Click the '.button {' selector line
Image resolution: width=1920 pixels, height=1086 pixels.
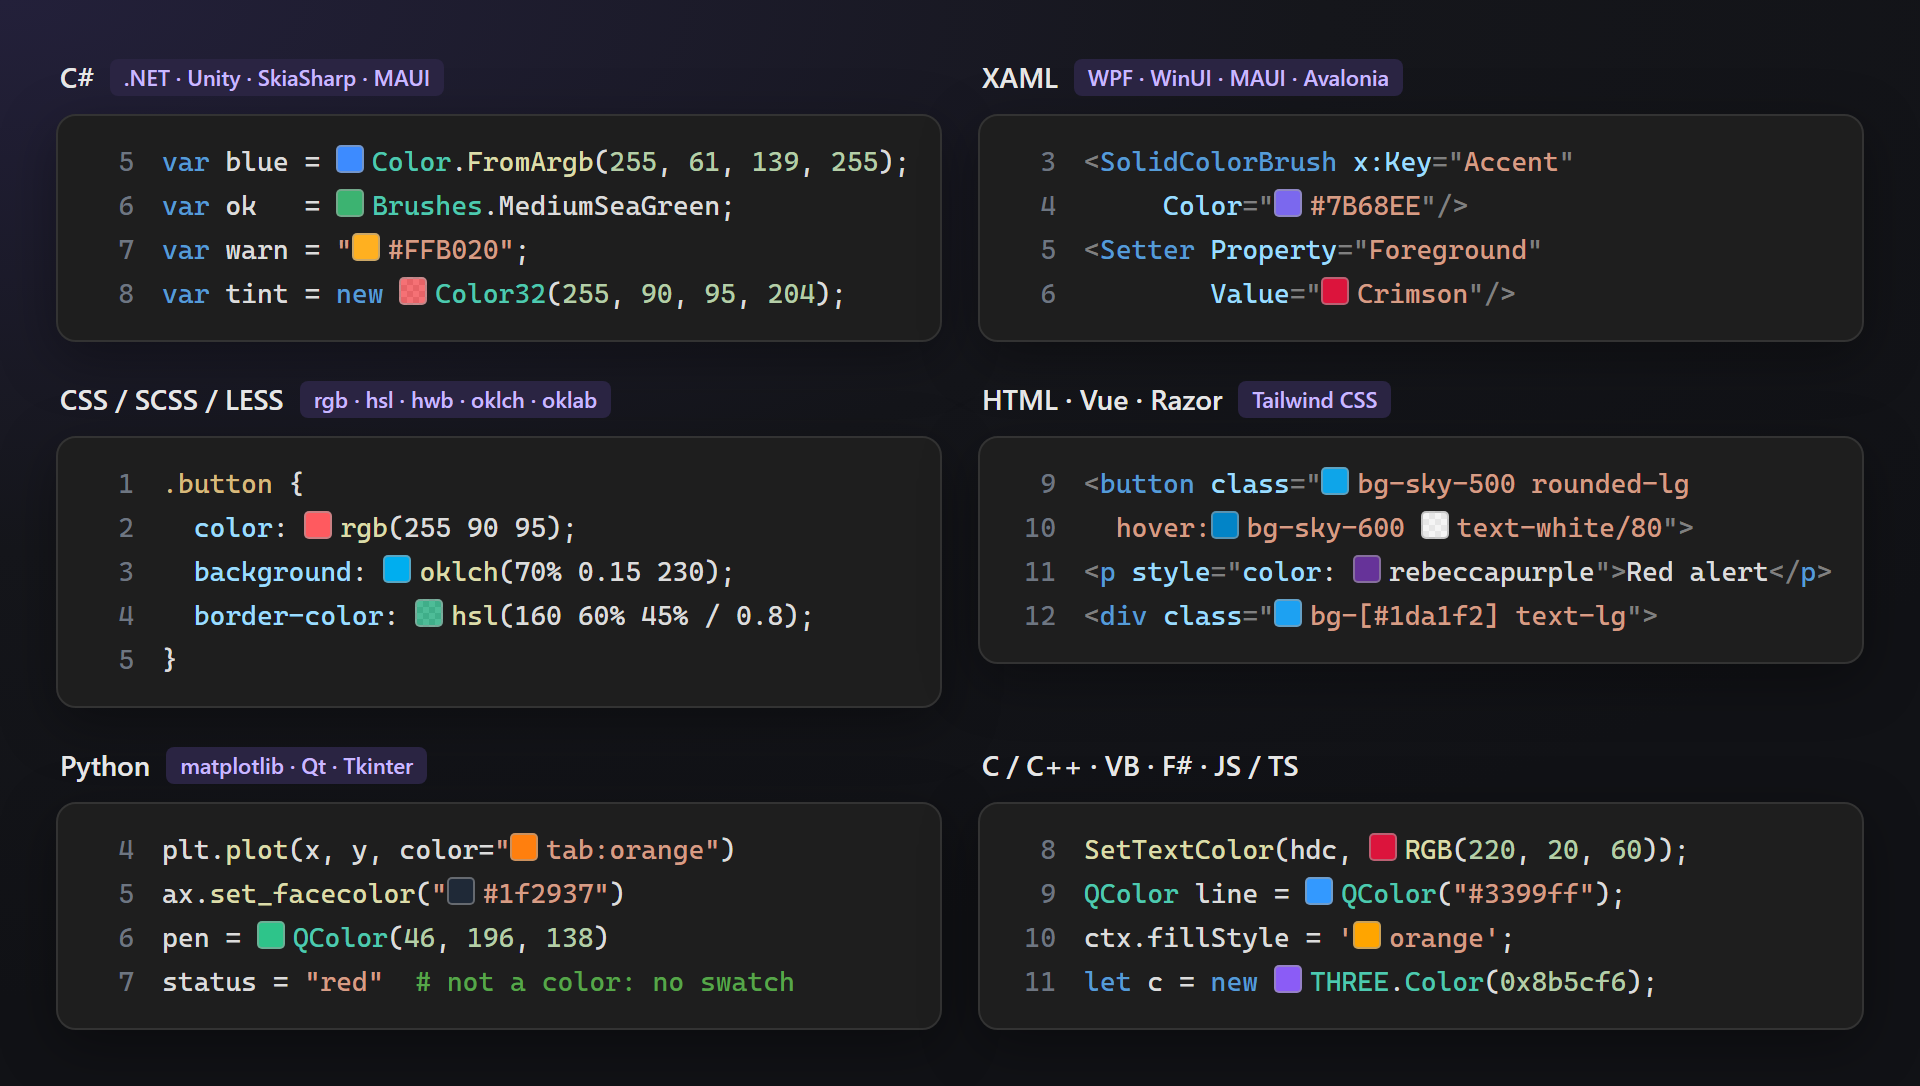(x=233, y=484)
